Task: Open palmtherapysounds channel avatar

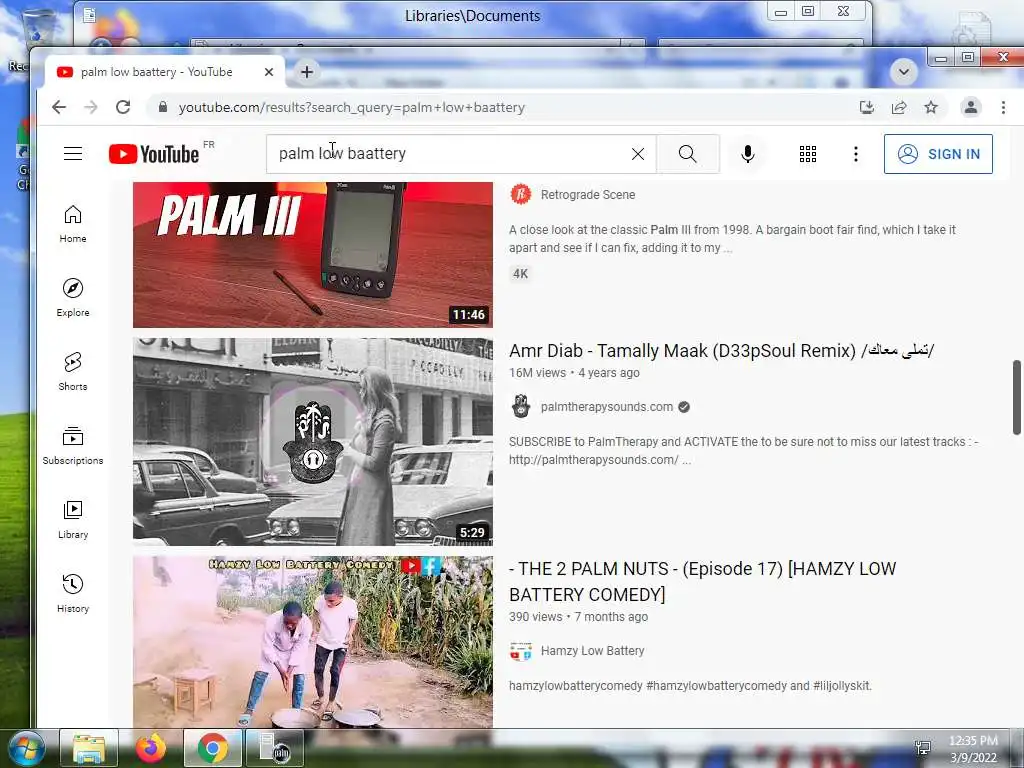Action: [520, 406]
